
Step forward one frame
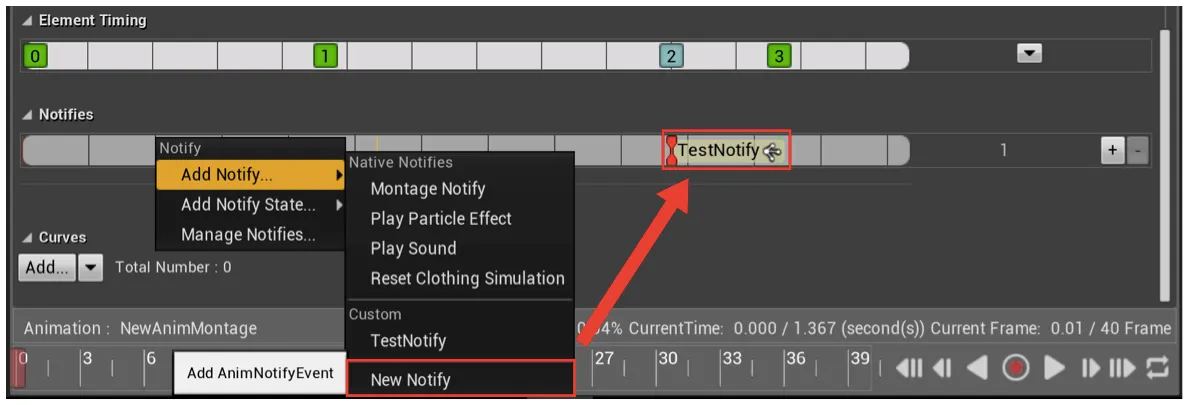[1091, 369]
